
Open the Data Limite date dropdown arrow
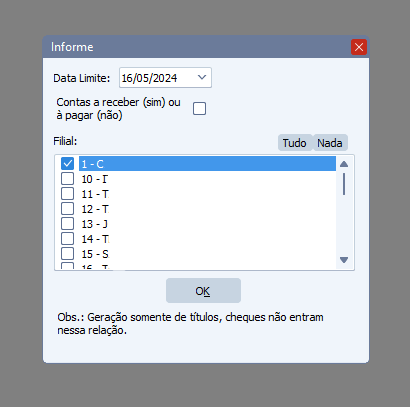202,78
